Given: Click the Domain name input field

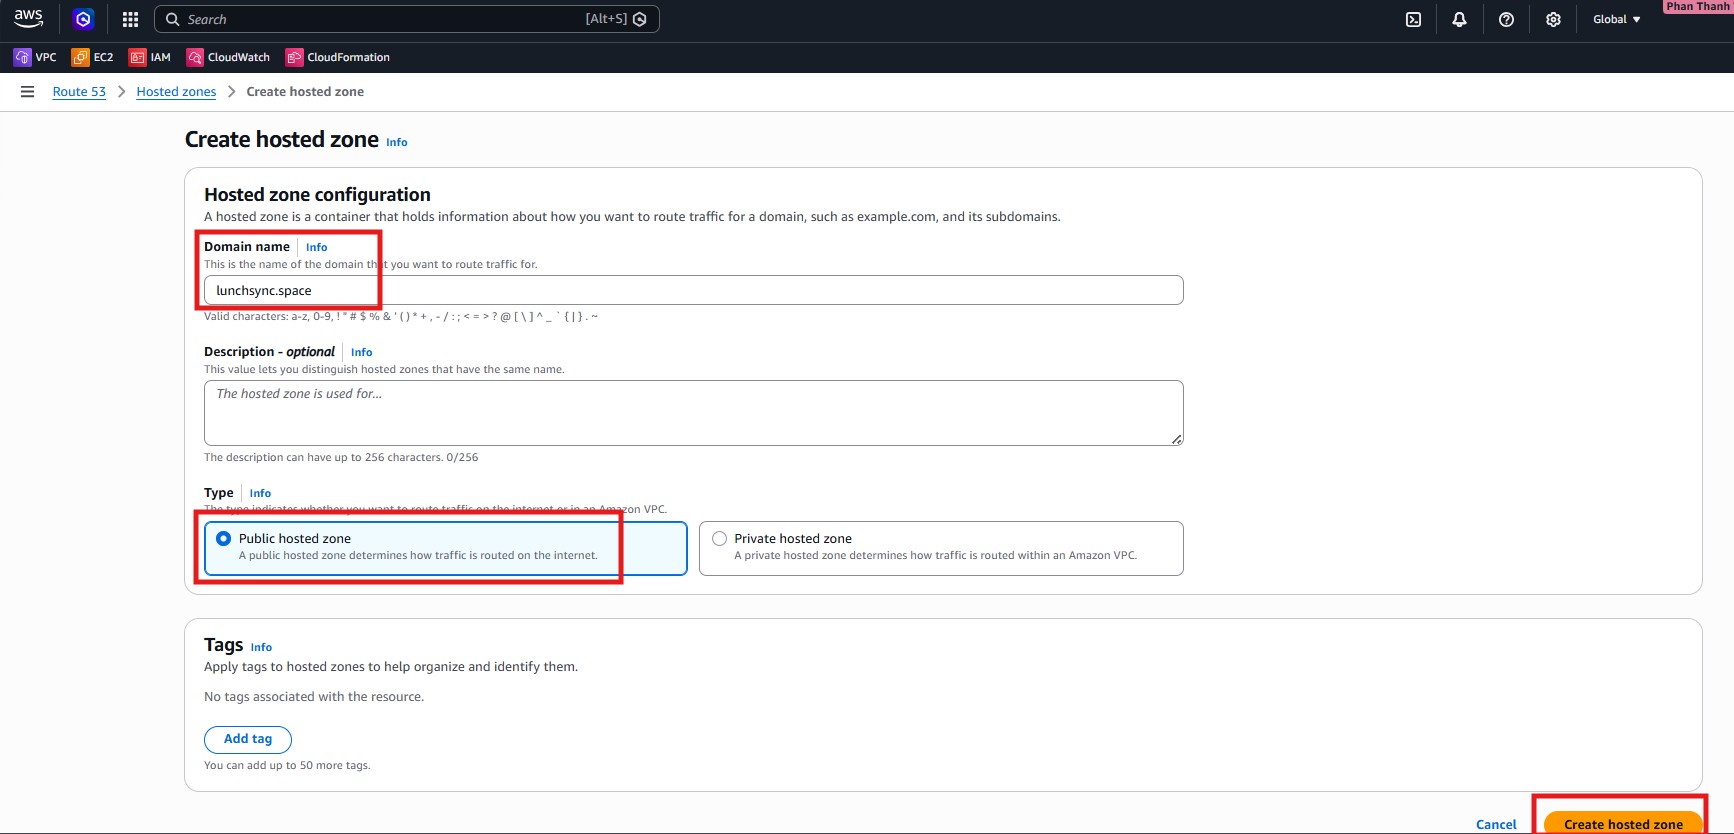Looking at the screenshot, I should [693, 290].
